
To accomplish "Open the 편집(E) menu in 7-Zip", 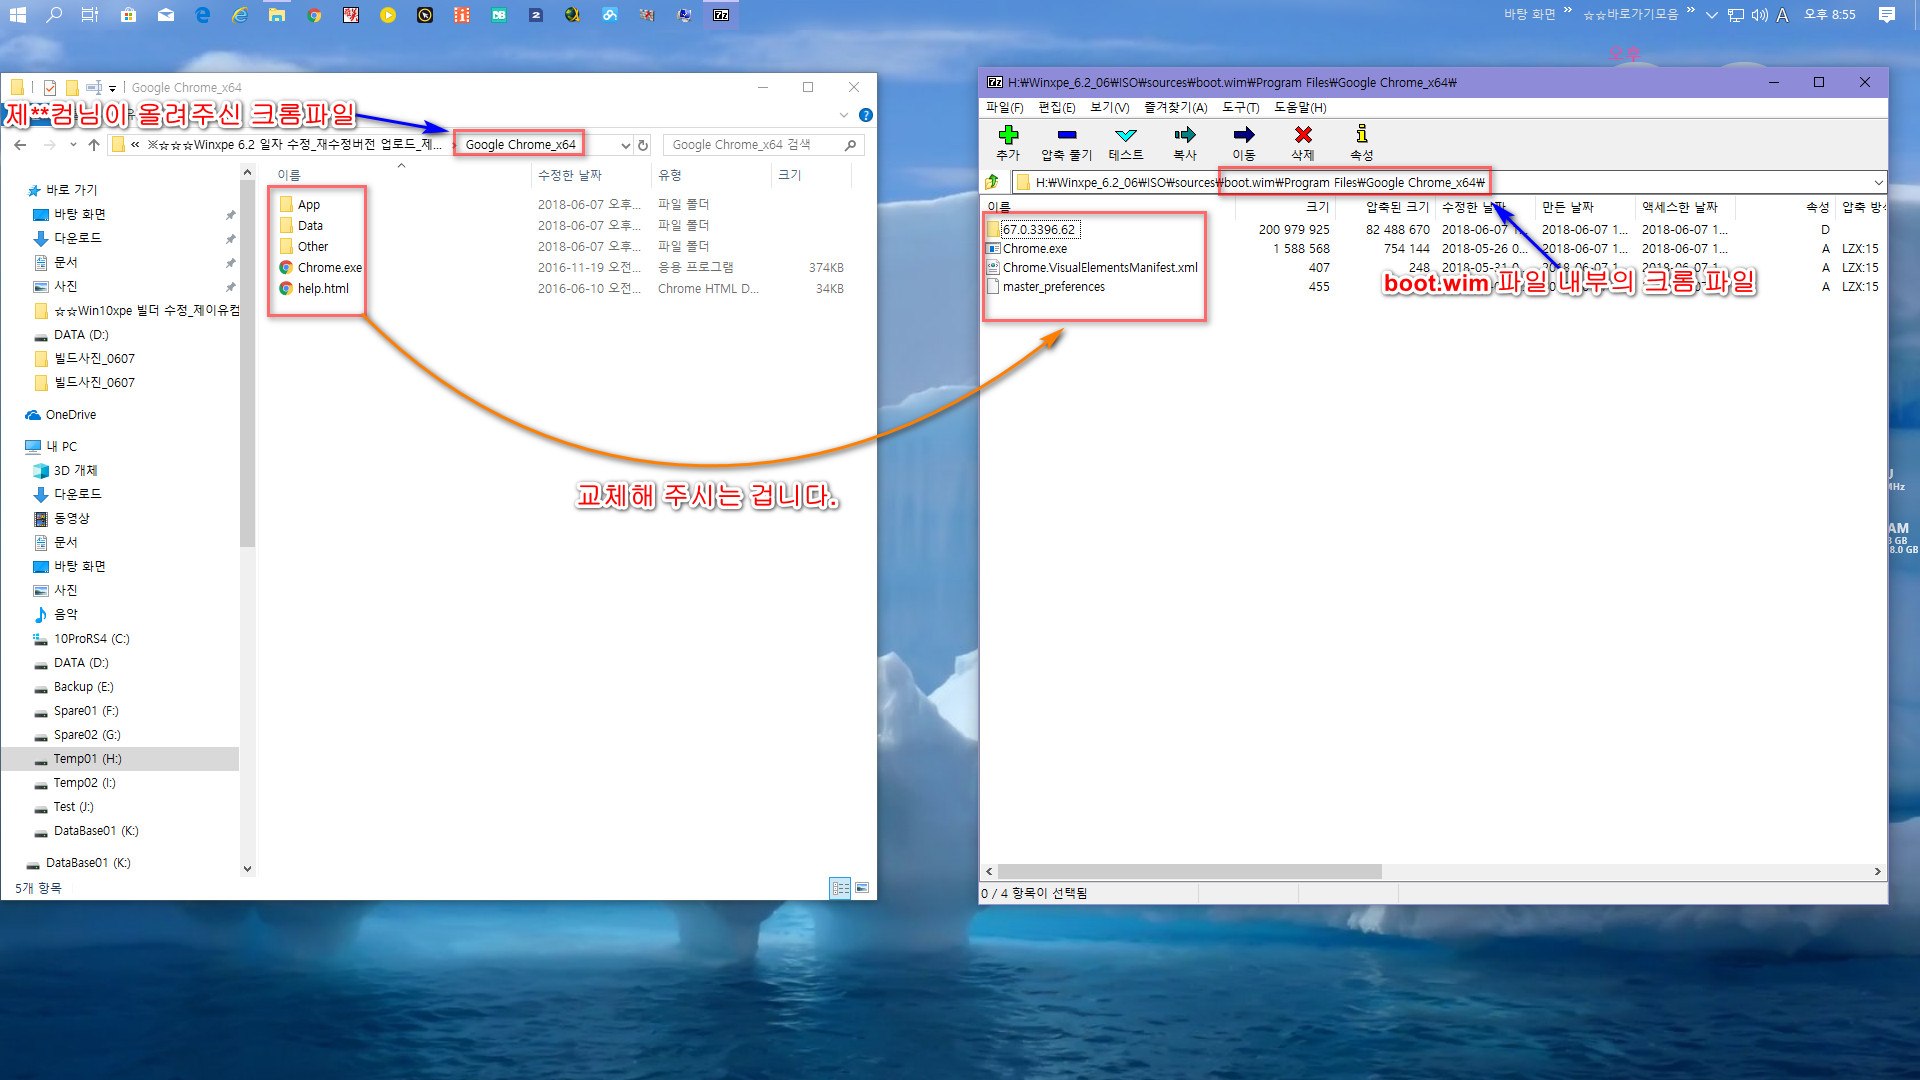I will (x=1057, y=107).
